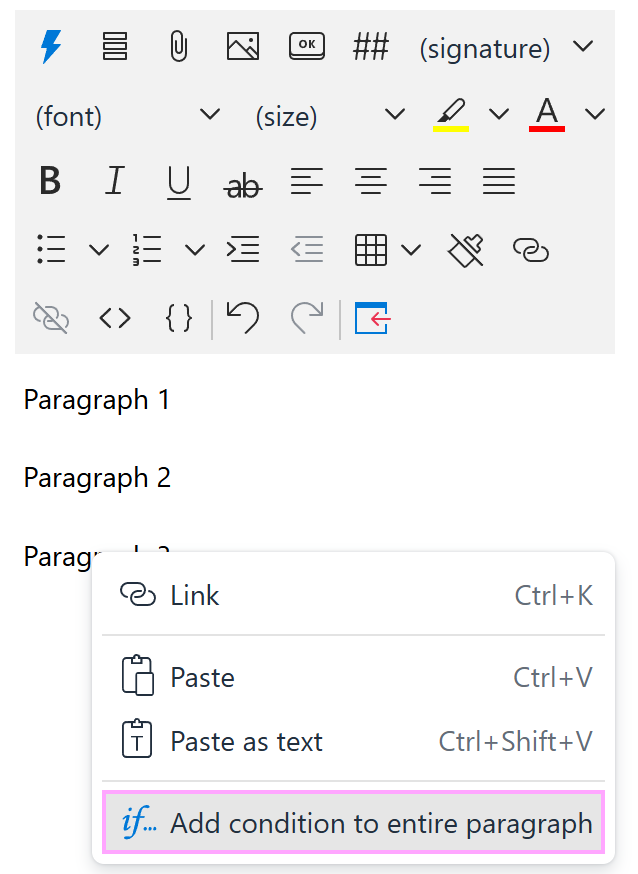638x874 pixels.
Task: Select Link from the context menu
Action: click(x=195, y=595)
